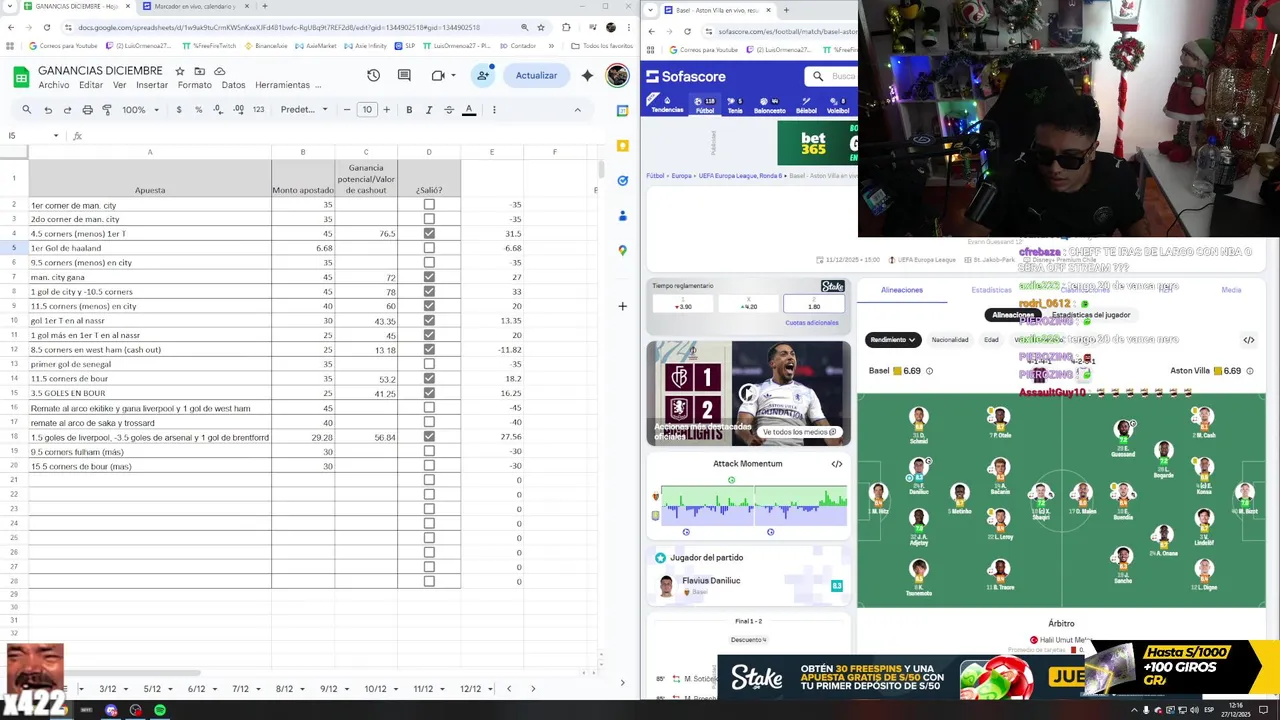Check cloud save status icon
1280x720 pixels.
click(x=220, y=71)
